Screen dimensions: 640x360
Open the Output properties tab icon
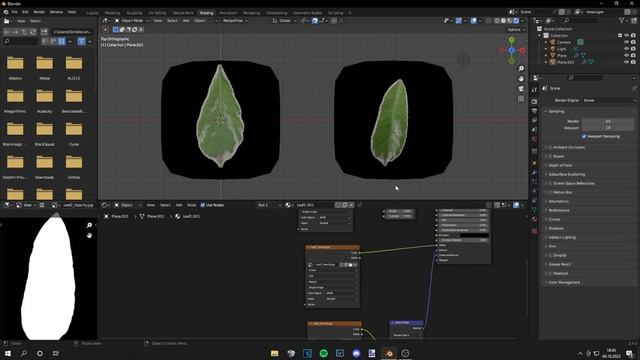point(535,111)
